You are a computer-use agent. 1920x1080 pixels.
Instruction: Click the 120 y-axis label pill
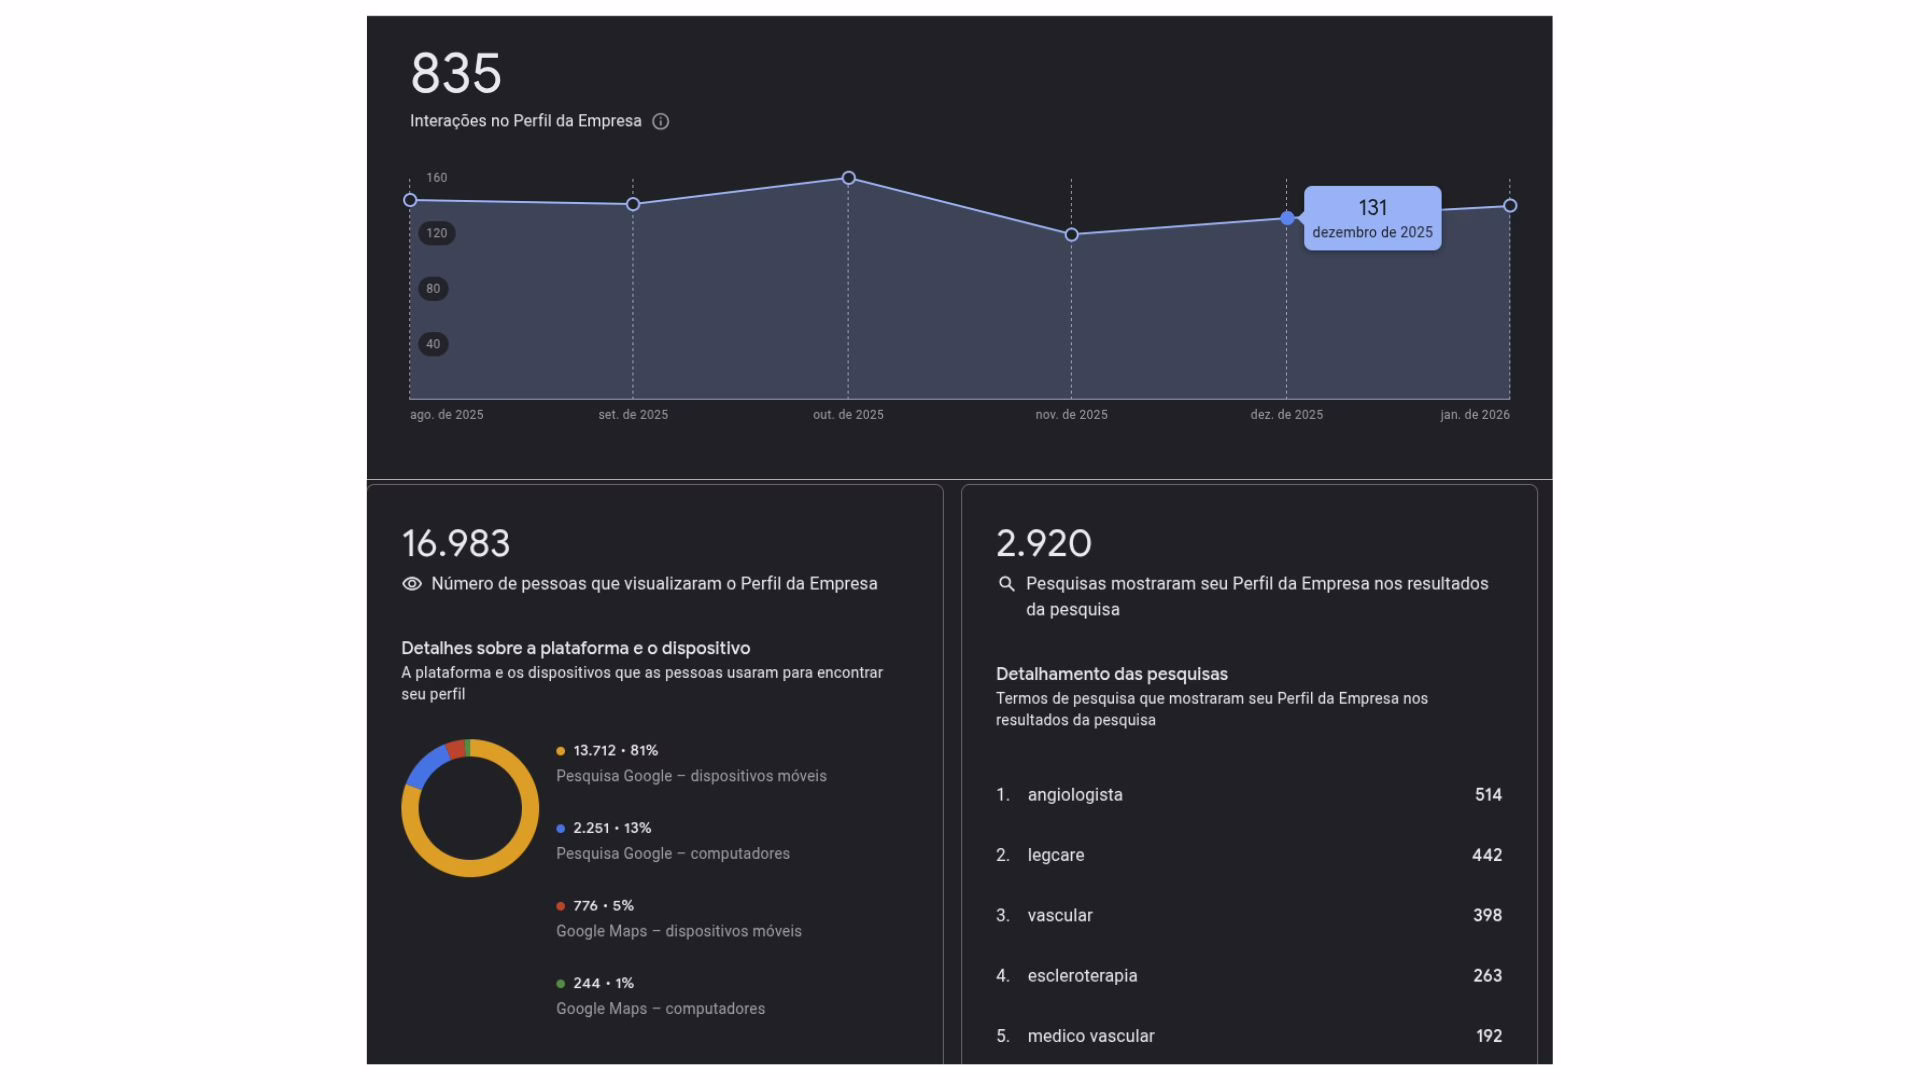click(437, 233)
